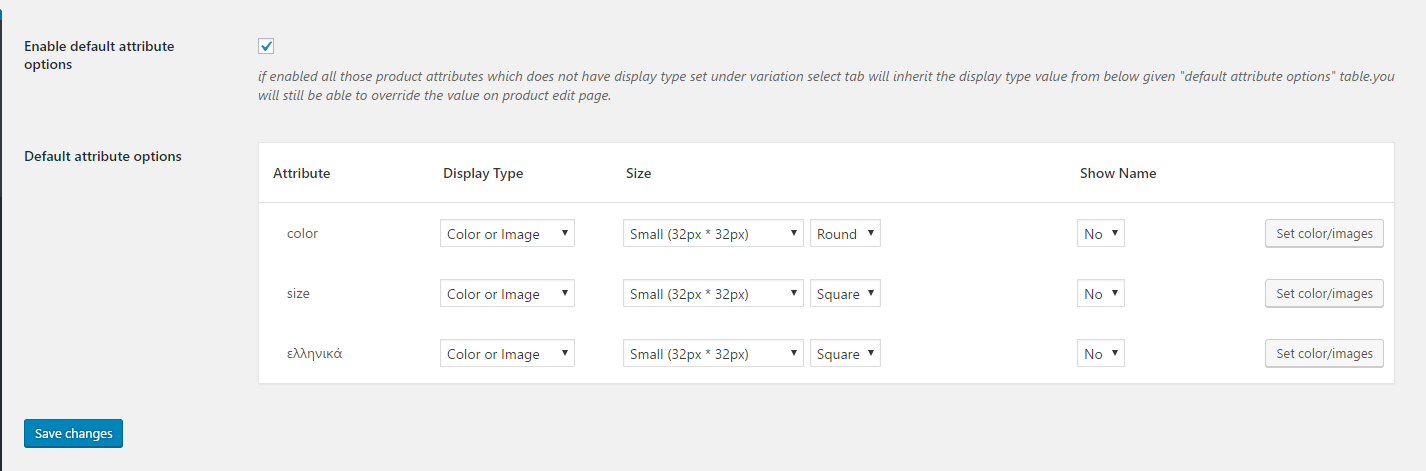Click Set color/images button for color row
This screenshot has height=471, width=1426.
(1324, 233)
